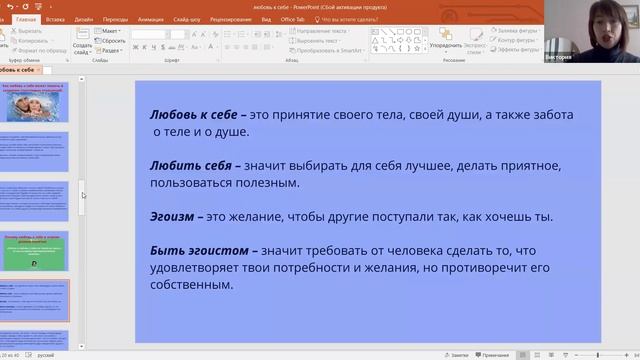Switch to Normal view status bar icon
The width and height of the screenshot is (640, 360).
[x=522, y=355]
